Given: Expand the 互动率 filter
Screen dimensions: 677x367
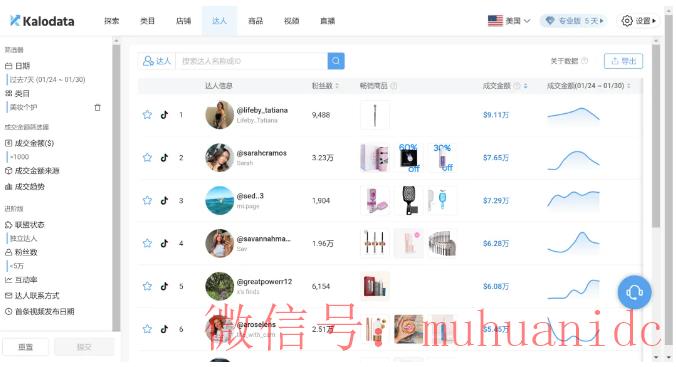Looking at the screenshot, I should [21, 280].
